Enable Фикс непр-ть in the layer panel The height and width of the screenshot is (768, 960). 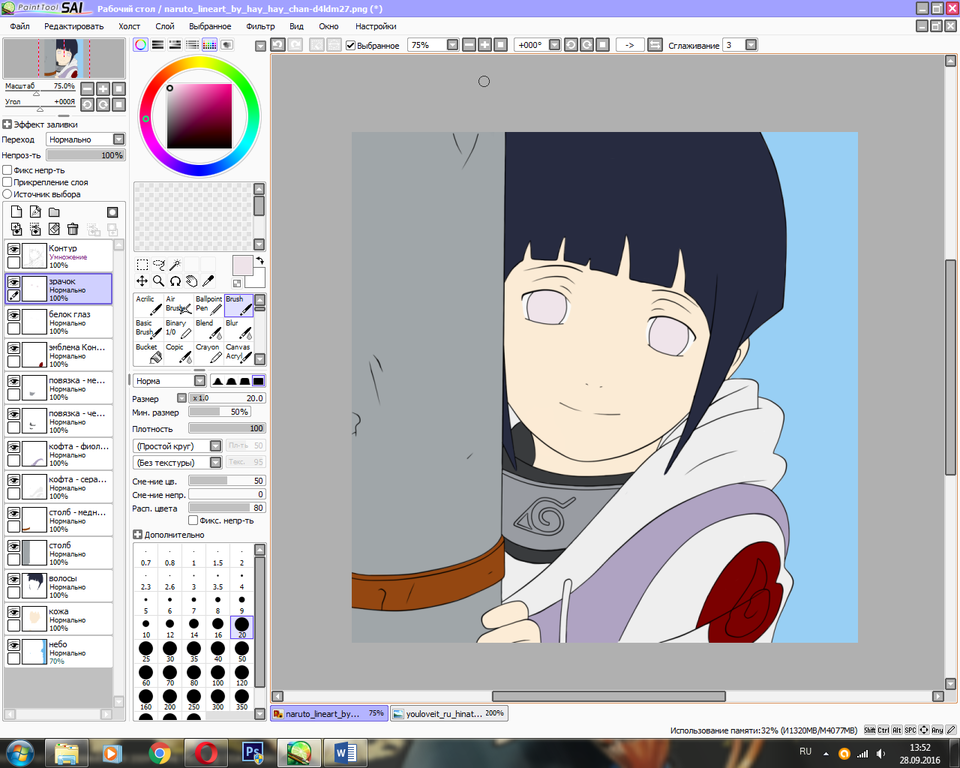(7, 170)
